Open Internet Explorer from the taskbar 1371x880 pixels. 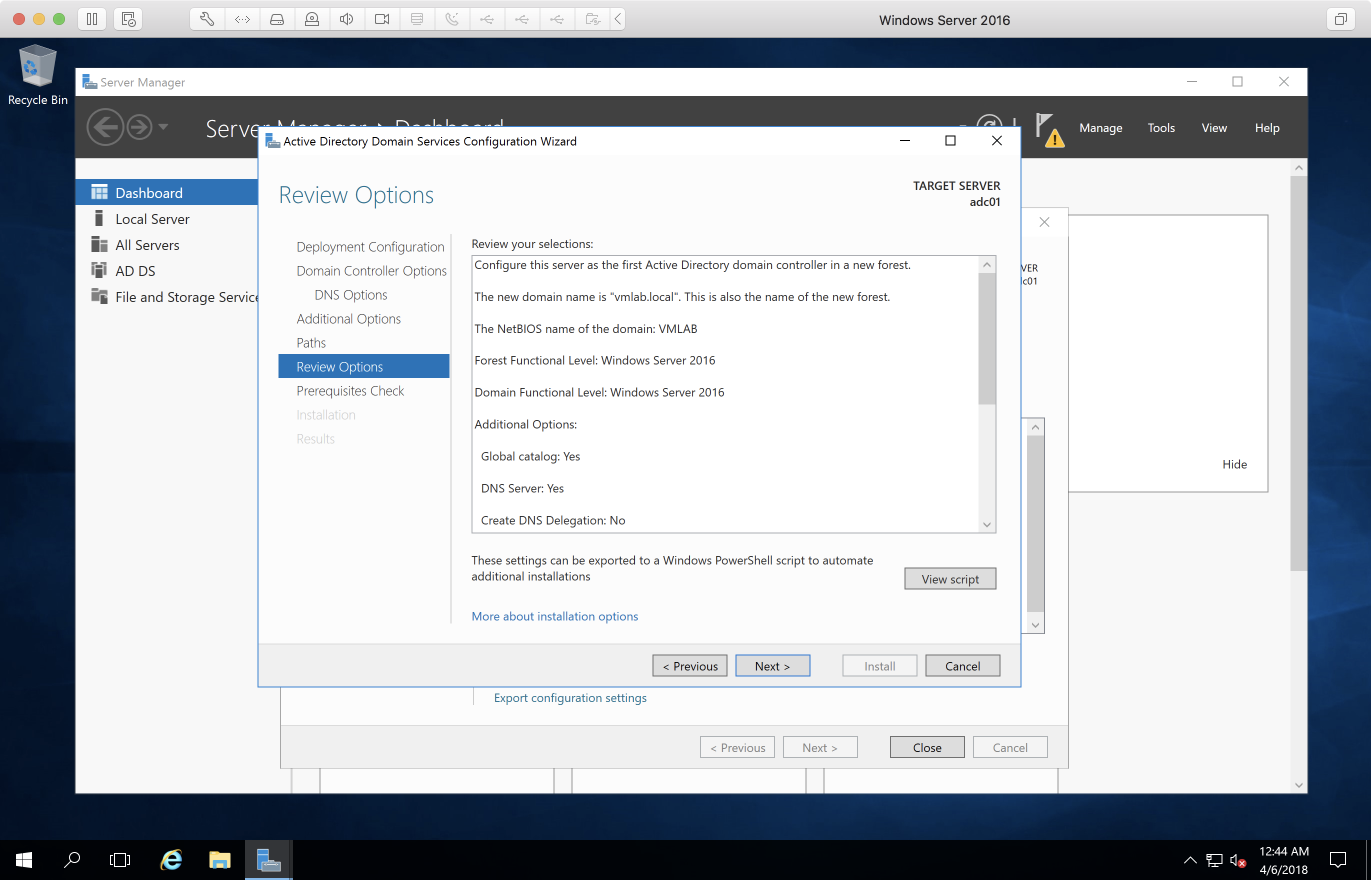tap(172, 860)
